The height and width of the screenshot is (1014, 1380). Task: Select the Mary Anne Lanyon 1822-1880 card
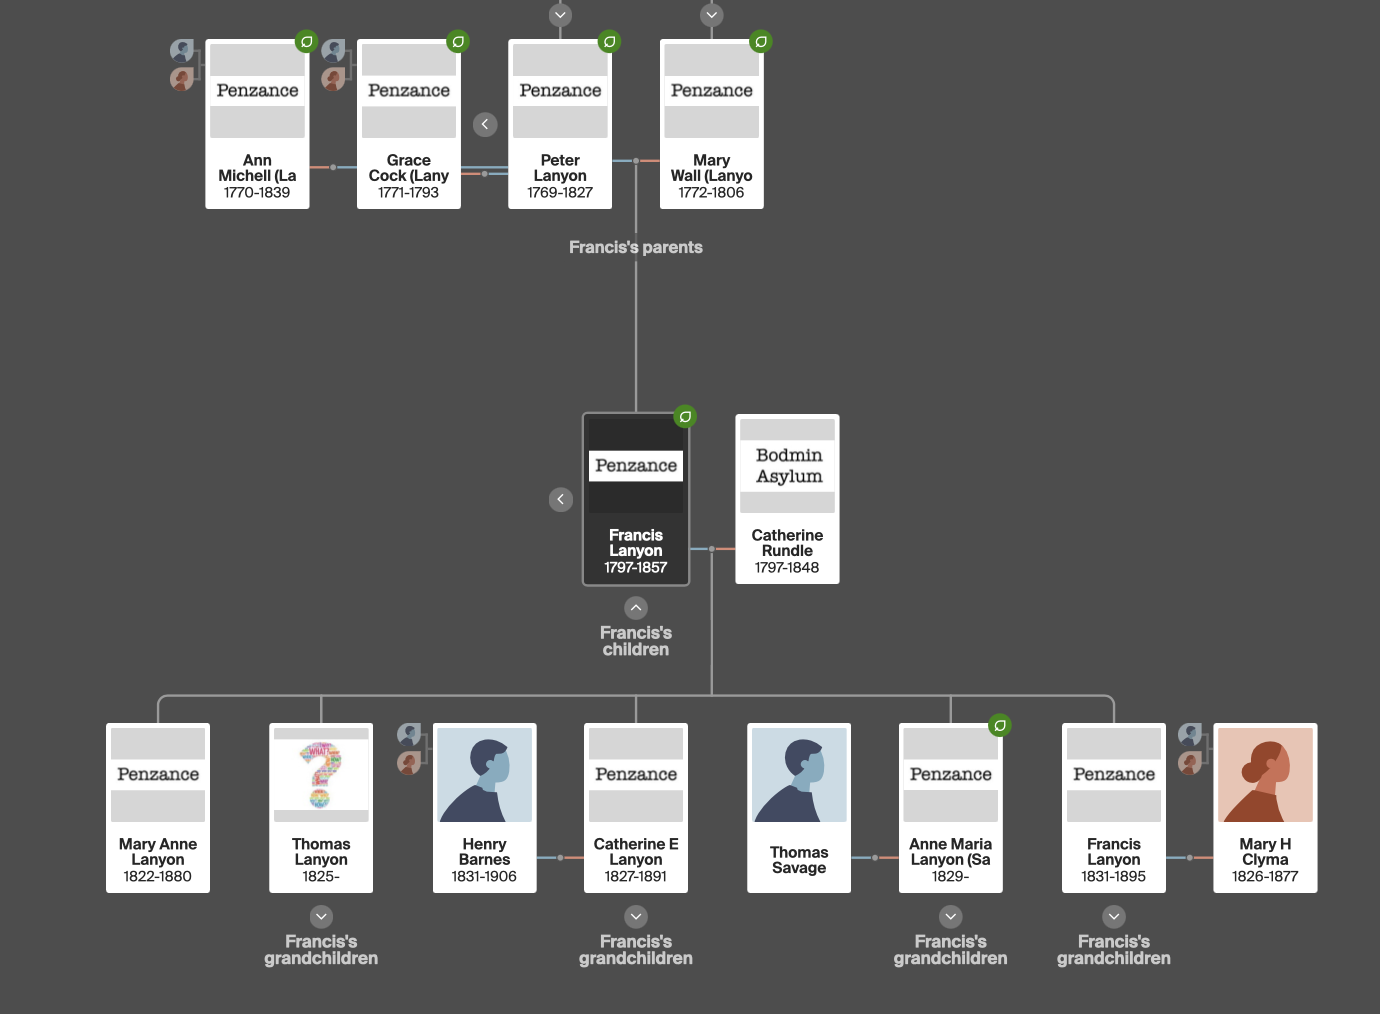[158, 808]
